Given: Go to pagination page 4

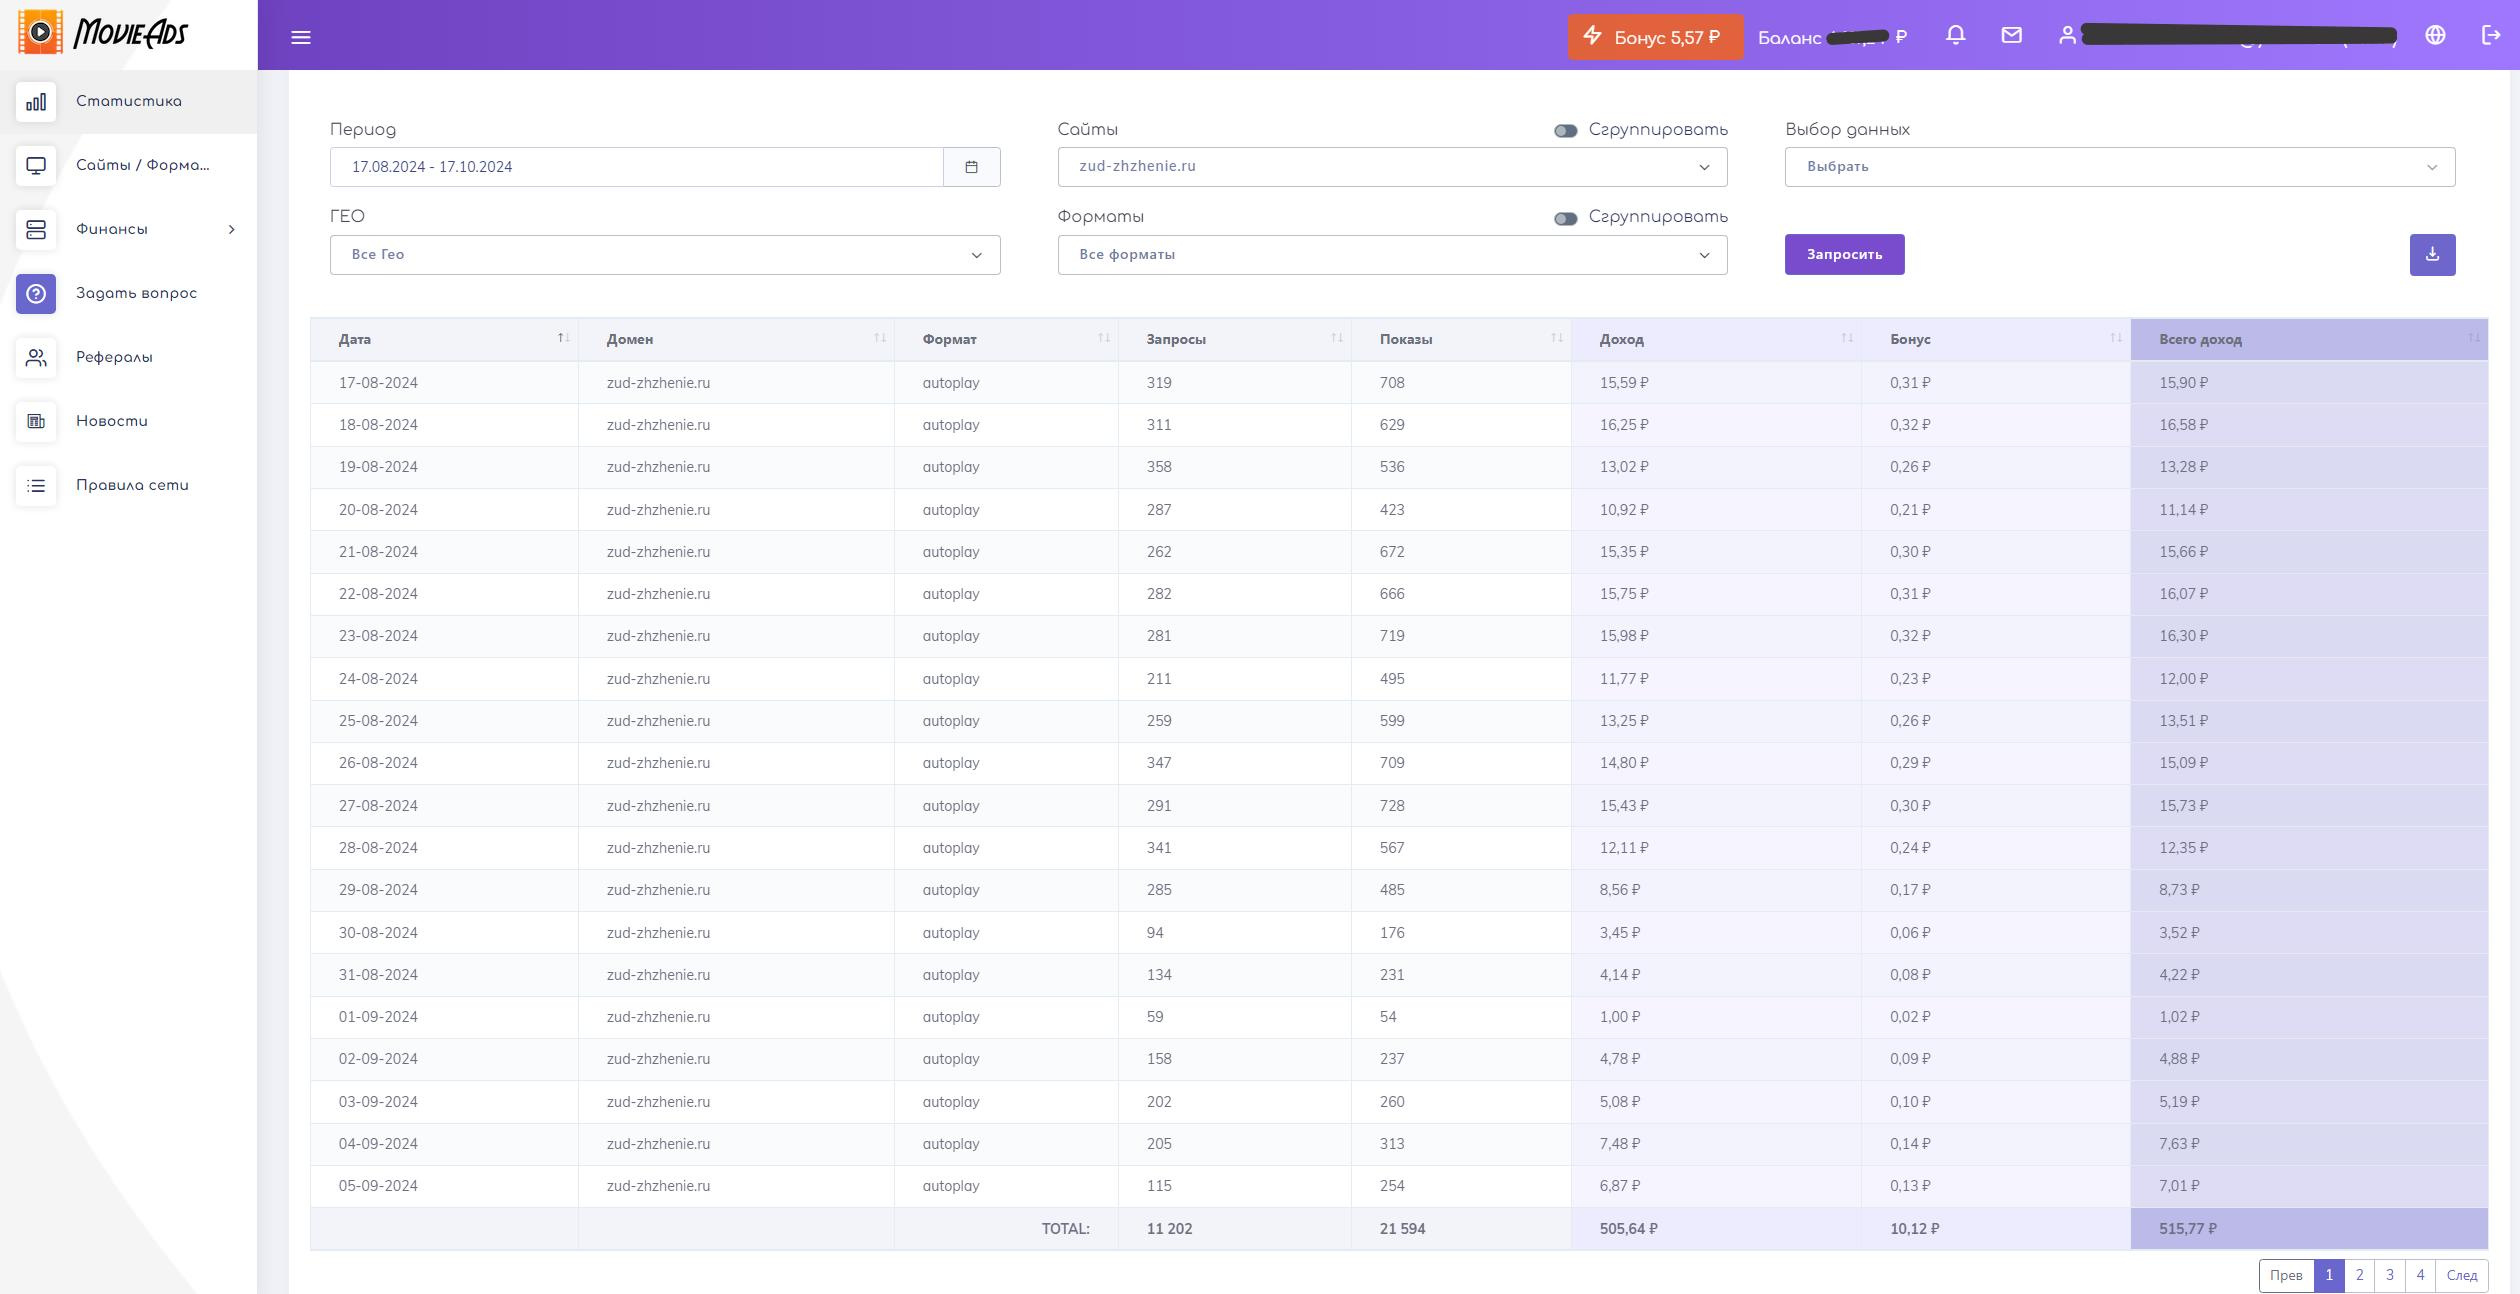Looking at the screenshot, I should click(x=2420, y=1275).
